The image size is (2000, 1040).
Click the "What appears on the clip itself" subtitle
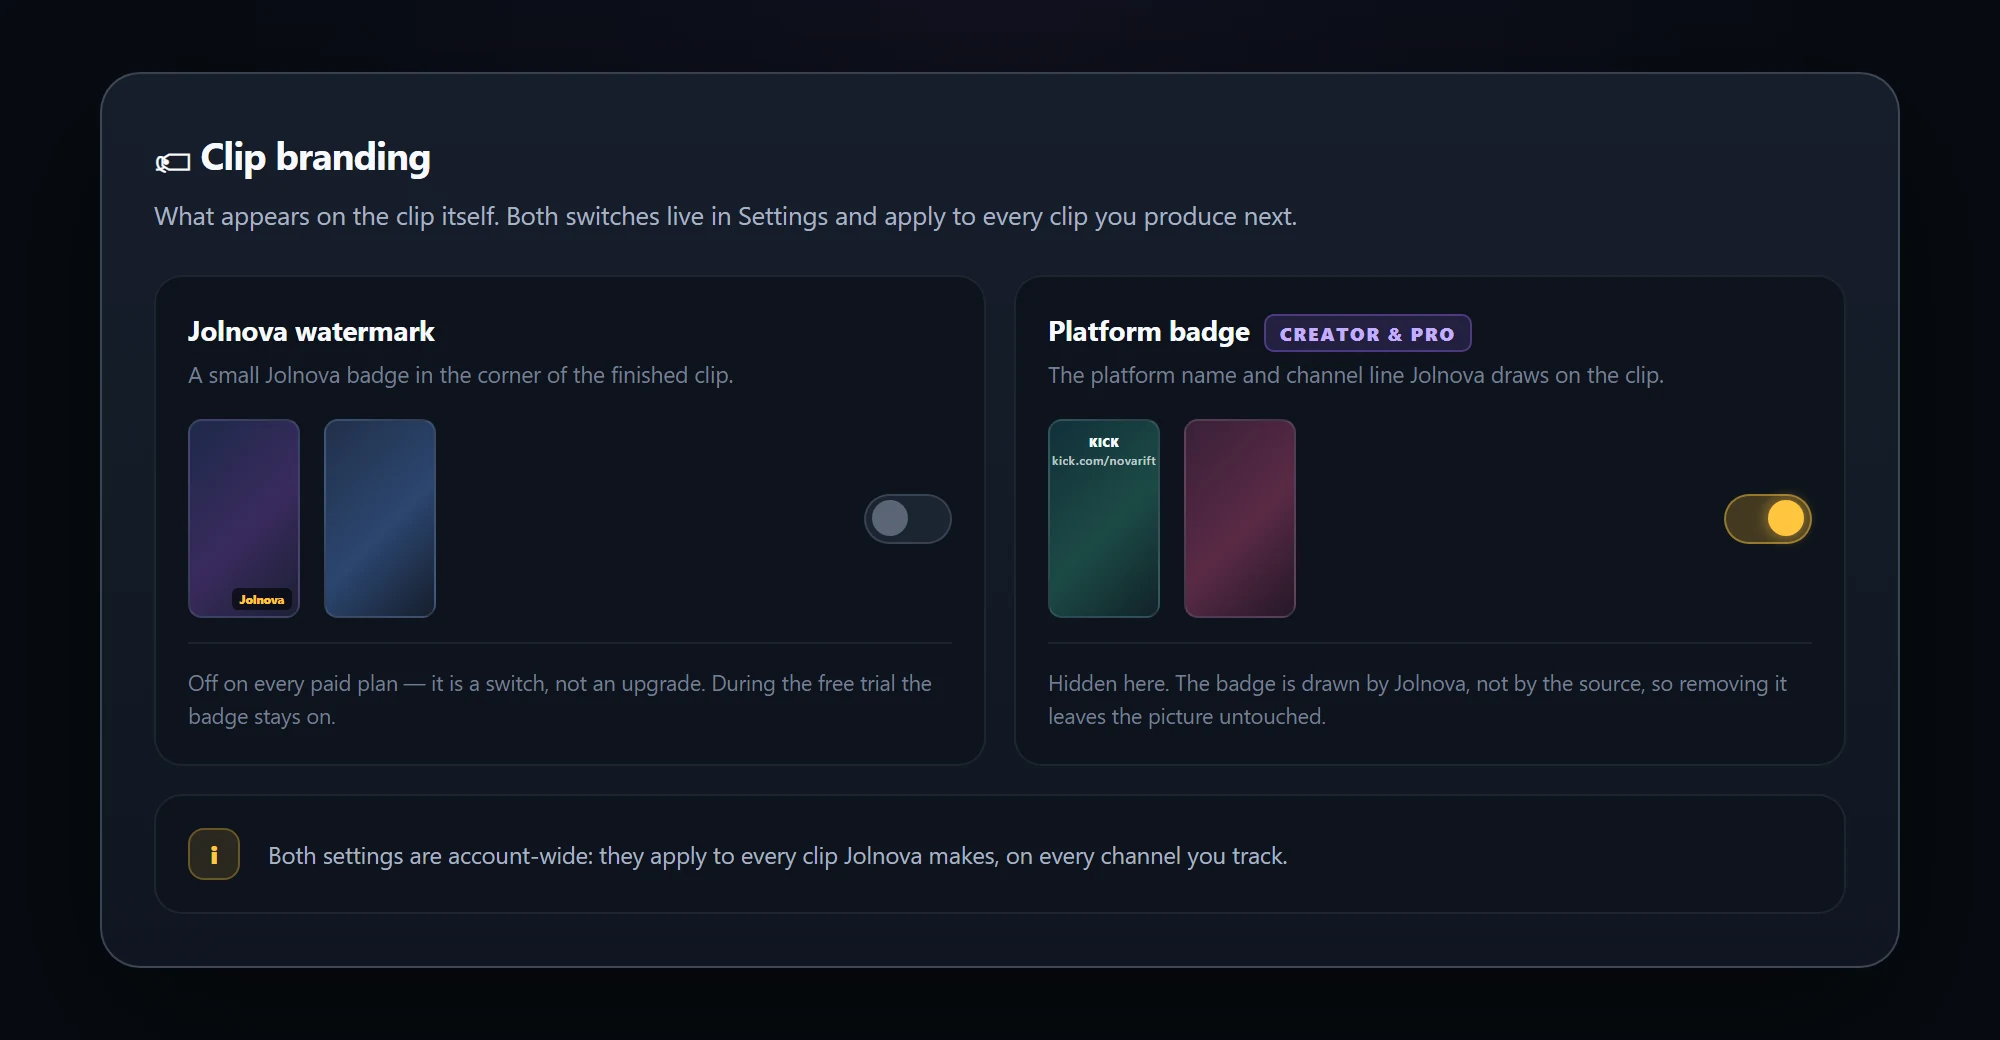[x=725, y=217]
